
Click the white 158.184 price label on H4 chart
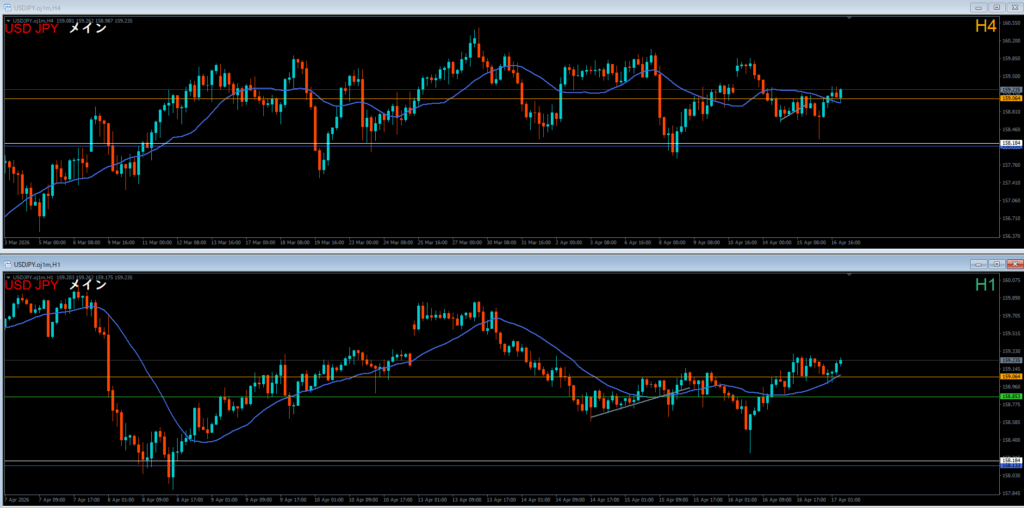[1010, 144]
